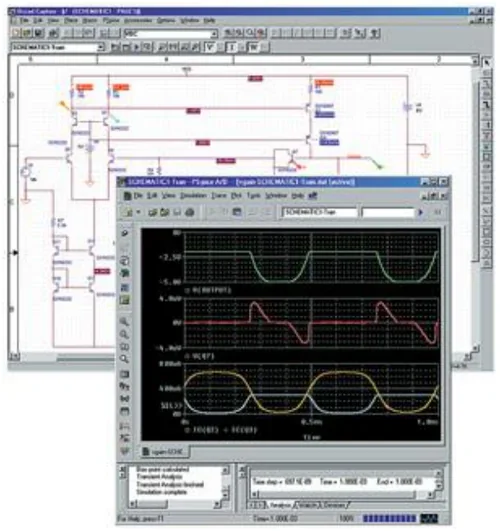Expand part selection combo box arrow in Capture
The image size is (500, 531).
(x=214, y=34)
